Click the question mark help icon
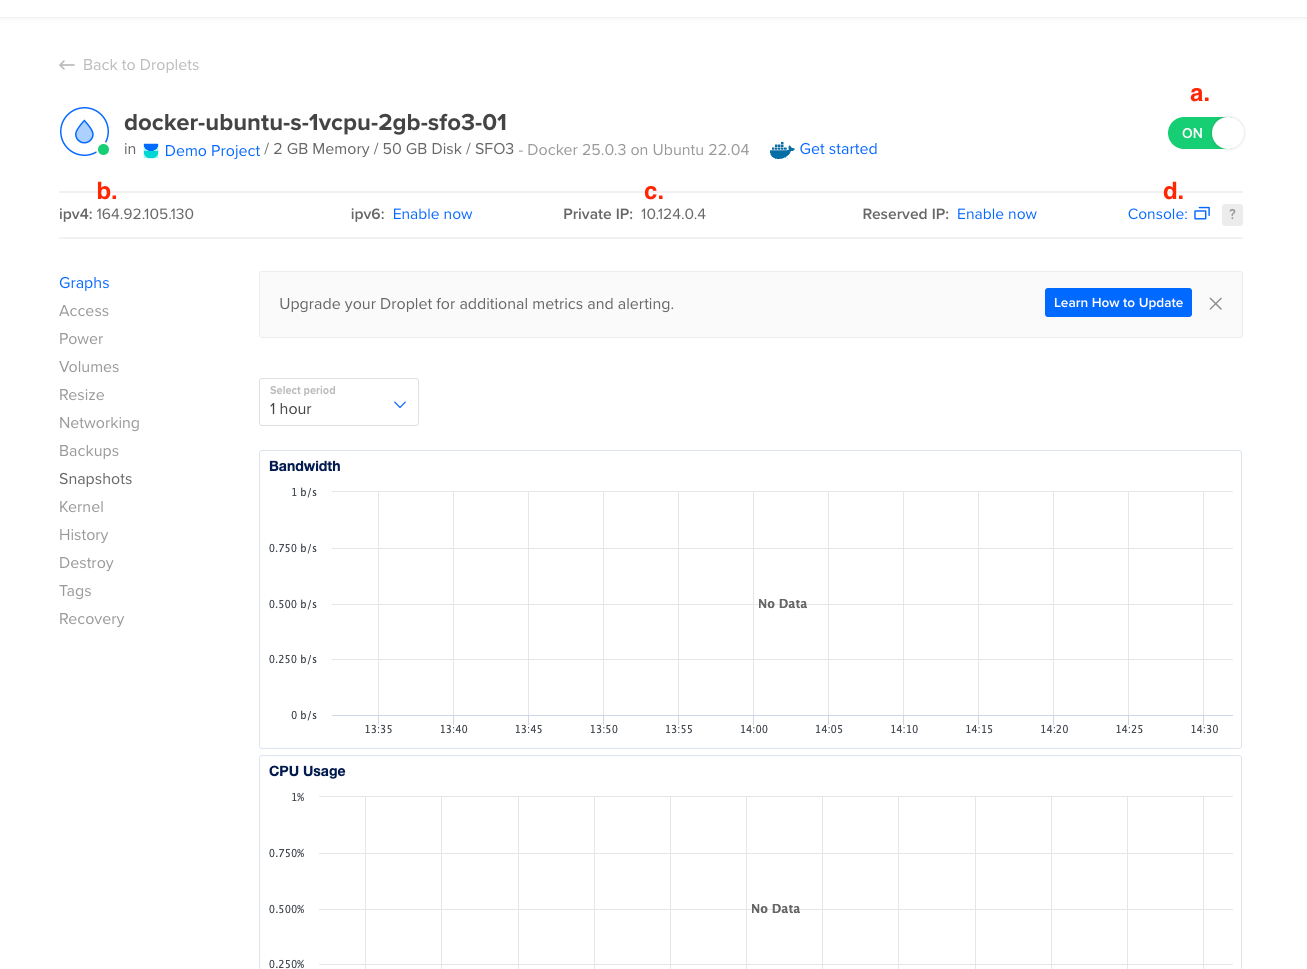 (1232, 214)
